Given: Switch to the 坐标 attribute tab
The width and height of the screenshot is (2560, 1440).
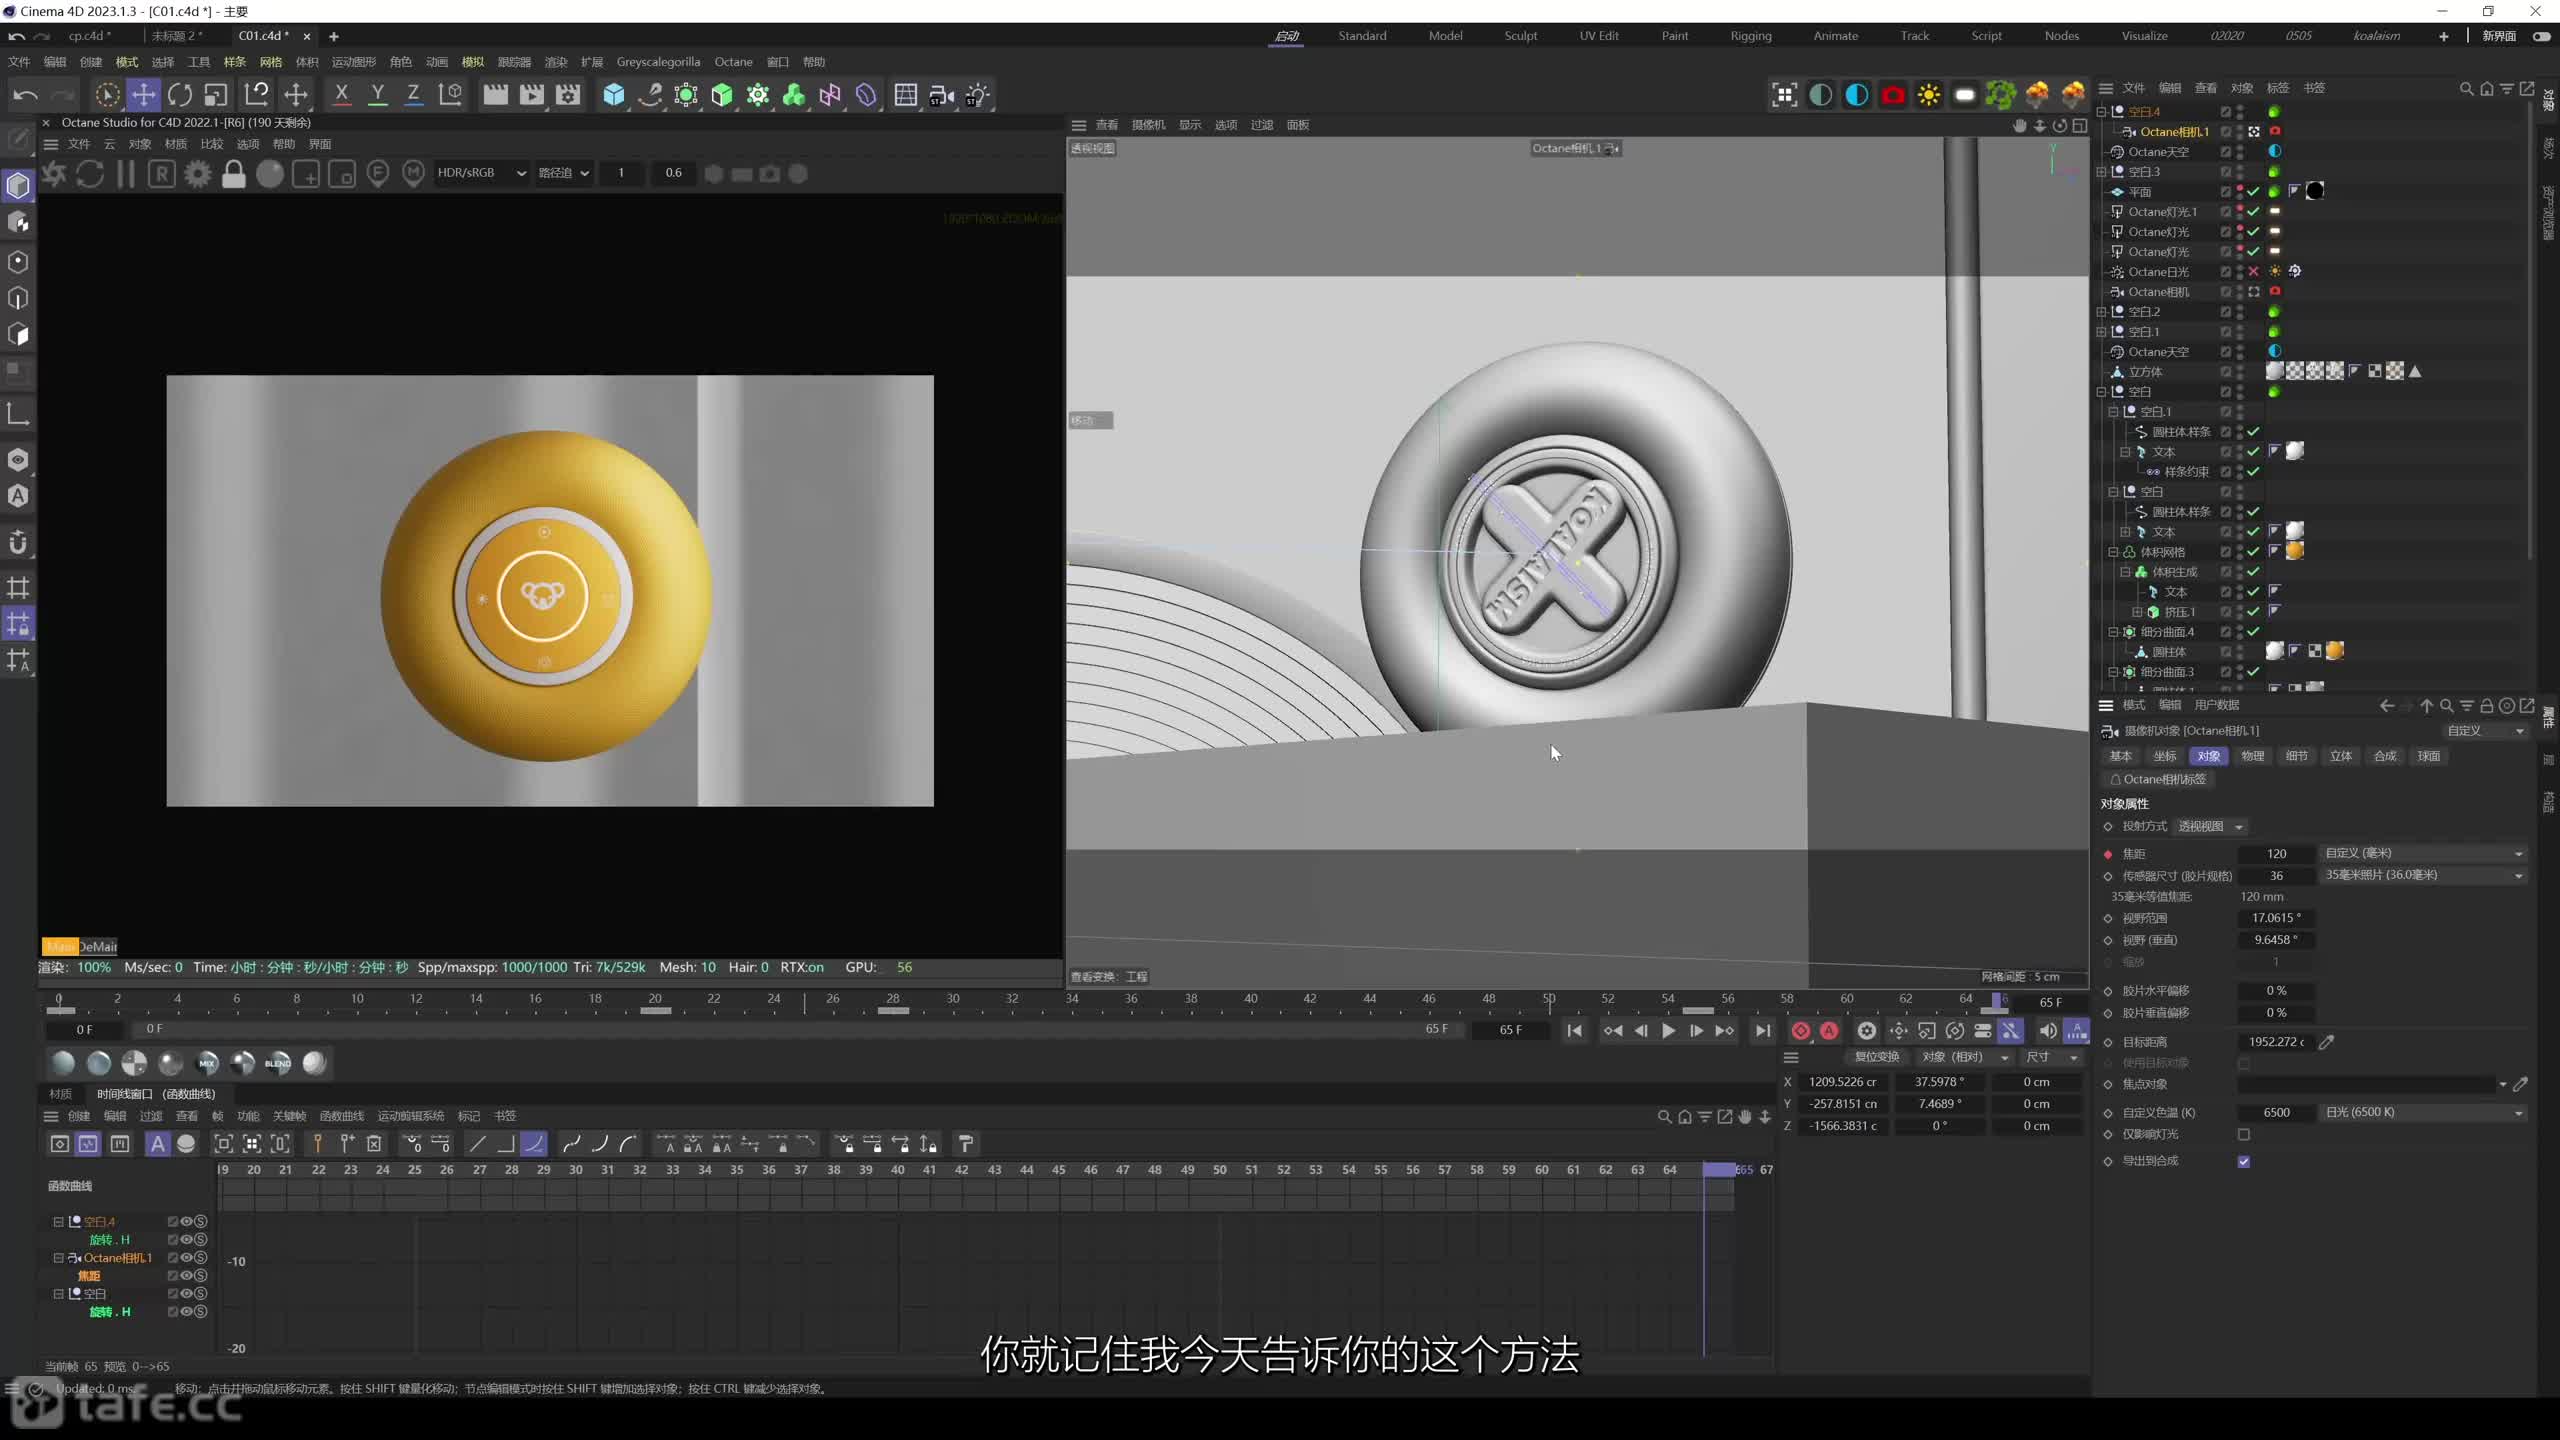Looking at the screenshot, I should coord(2164,756).
